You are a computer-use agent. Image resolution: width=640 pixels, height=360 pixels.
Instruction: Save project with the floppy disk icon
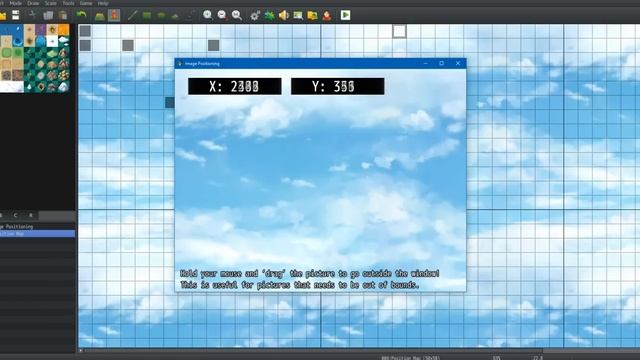click(16, 16)
